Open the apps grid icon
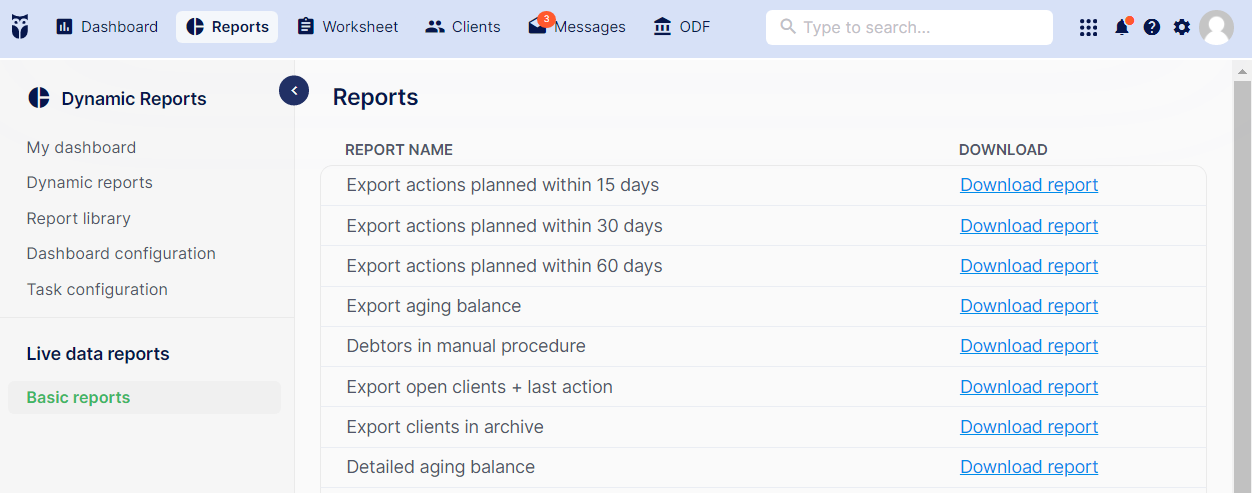 pyautogui.click(x=1089, y=28)
